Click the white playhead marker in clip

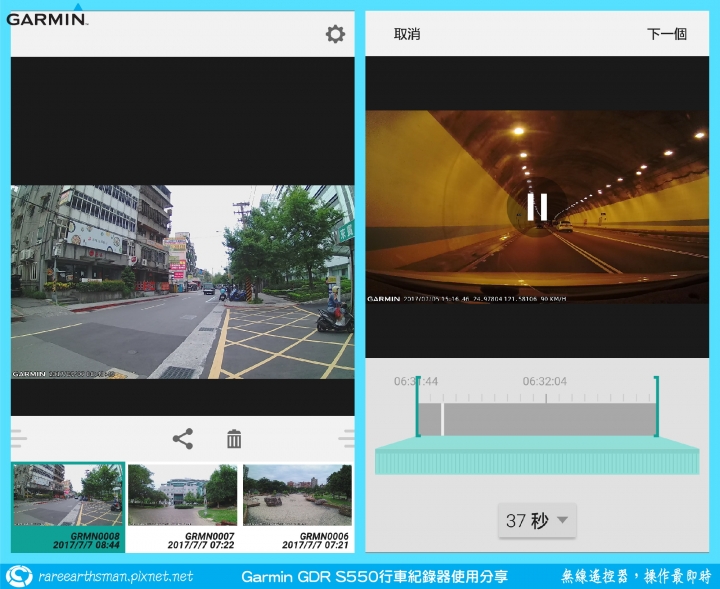click(x=442, y=419)
